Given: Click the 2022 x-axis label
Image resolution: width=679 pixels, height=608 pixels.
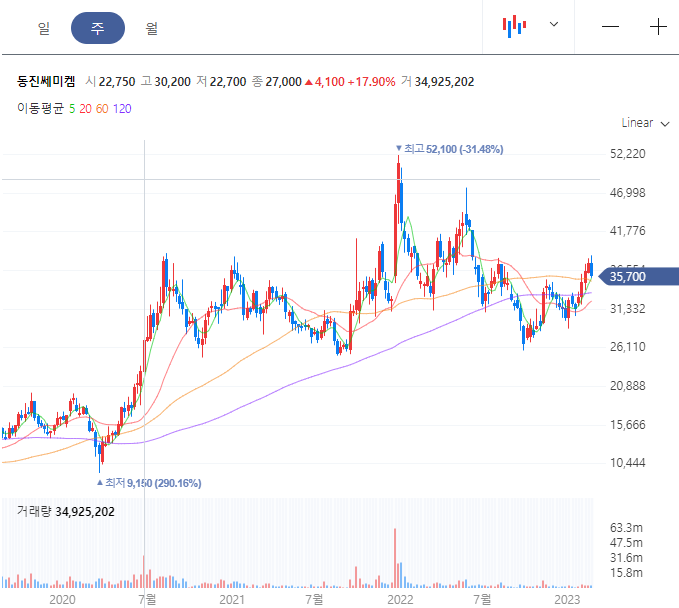Looking at the screenshot, I should pos(400,600).
